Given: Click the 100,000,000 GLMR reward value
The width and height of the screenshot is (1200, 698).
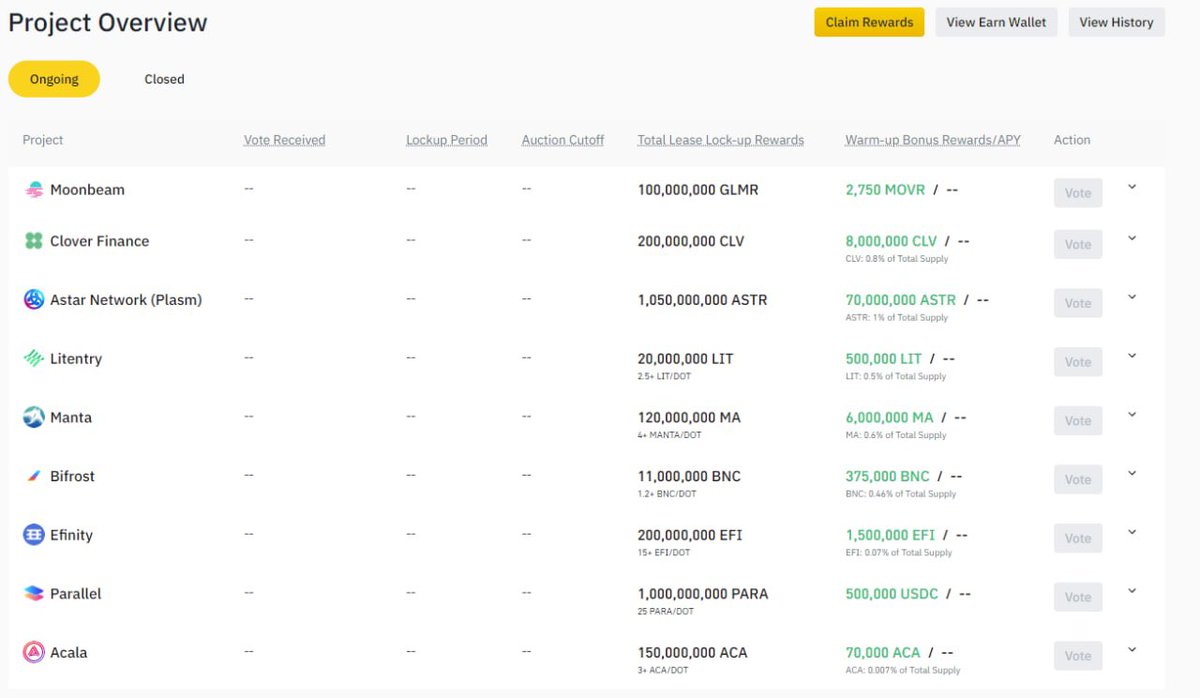Looking at the screenshot, I should [698, 190].
